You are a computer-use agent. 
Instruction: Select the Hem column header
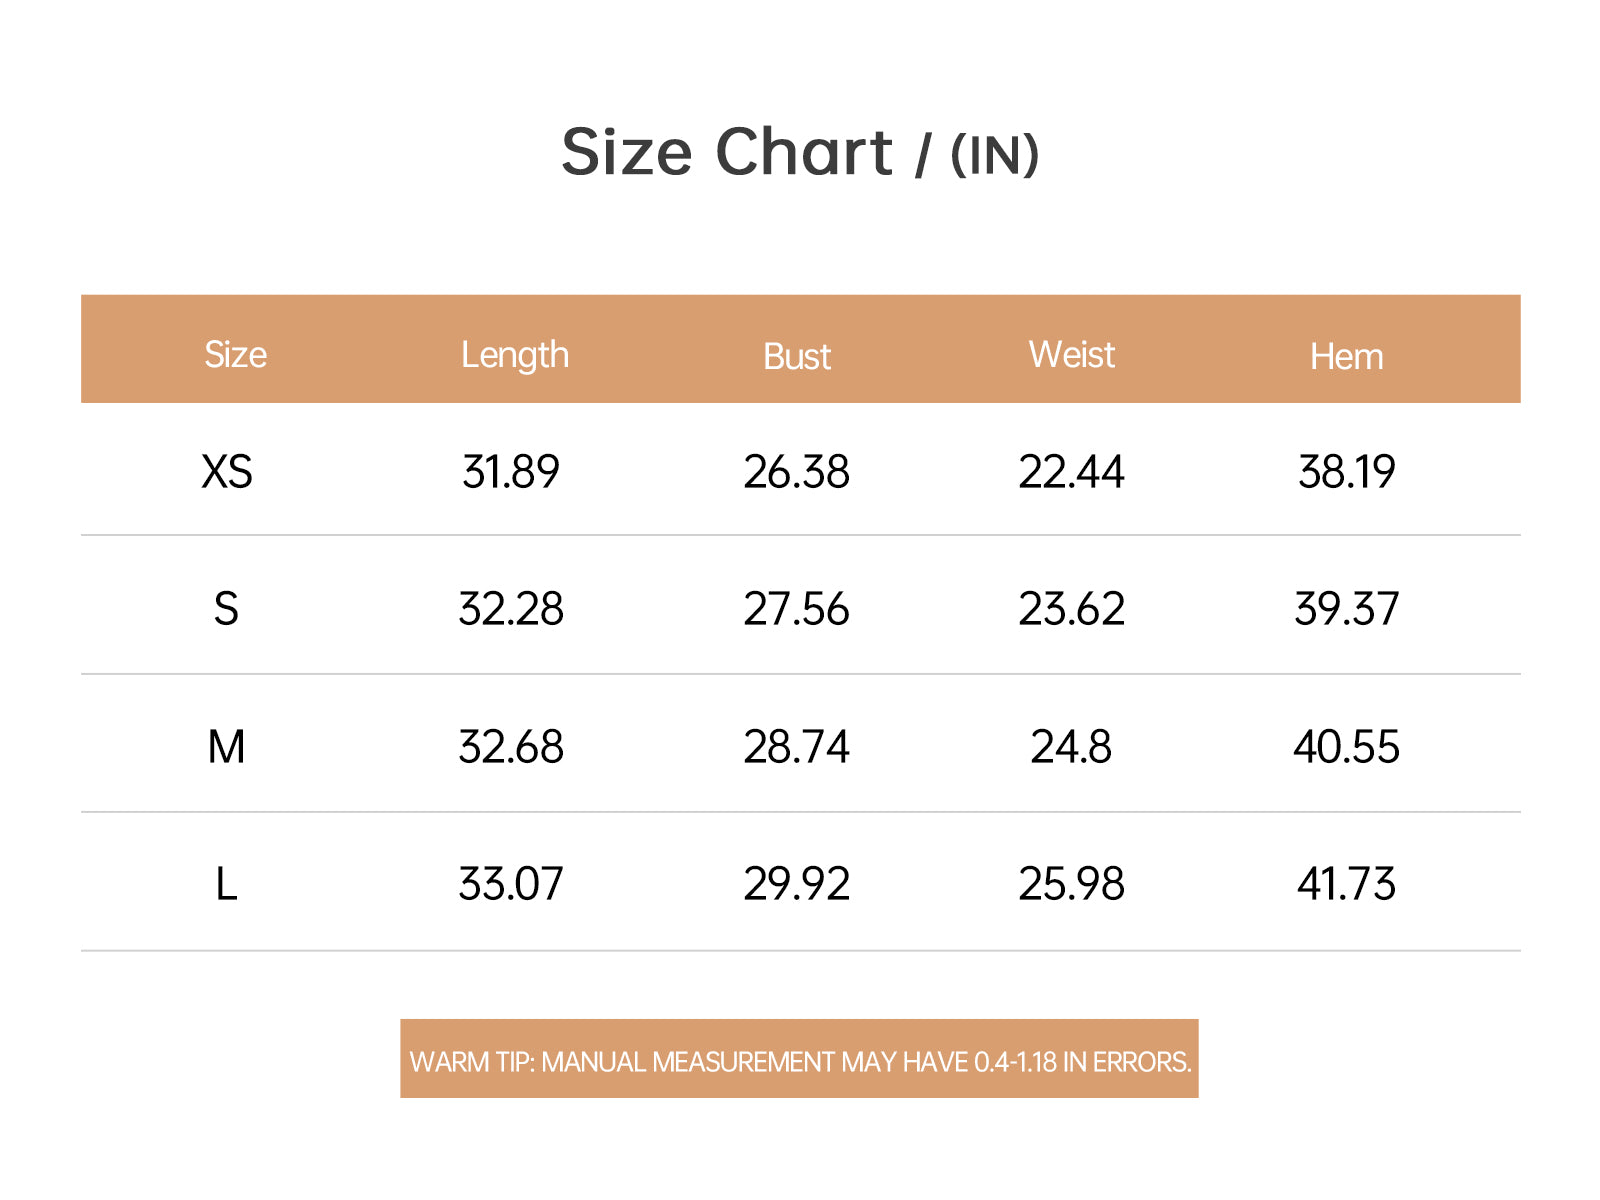1347,357
